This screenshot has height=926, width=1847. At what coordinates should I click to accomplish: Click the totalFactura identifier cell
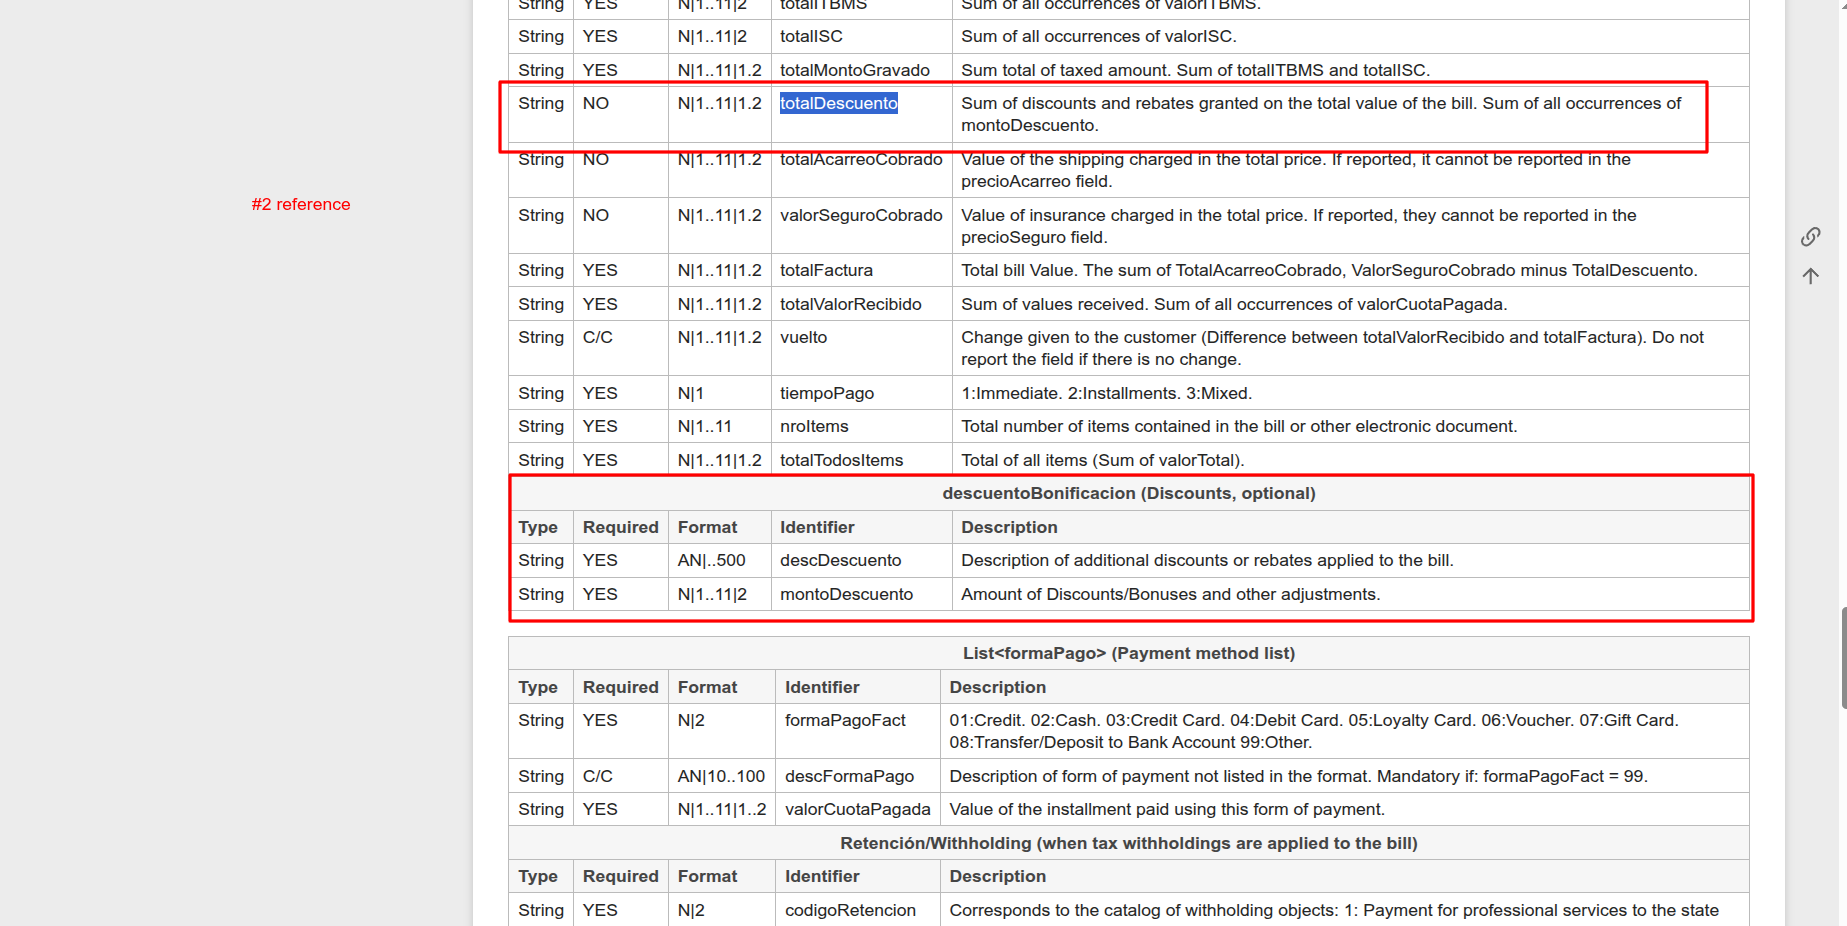[826, 270]
